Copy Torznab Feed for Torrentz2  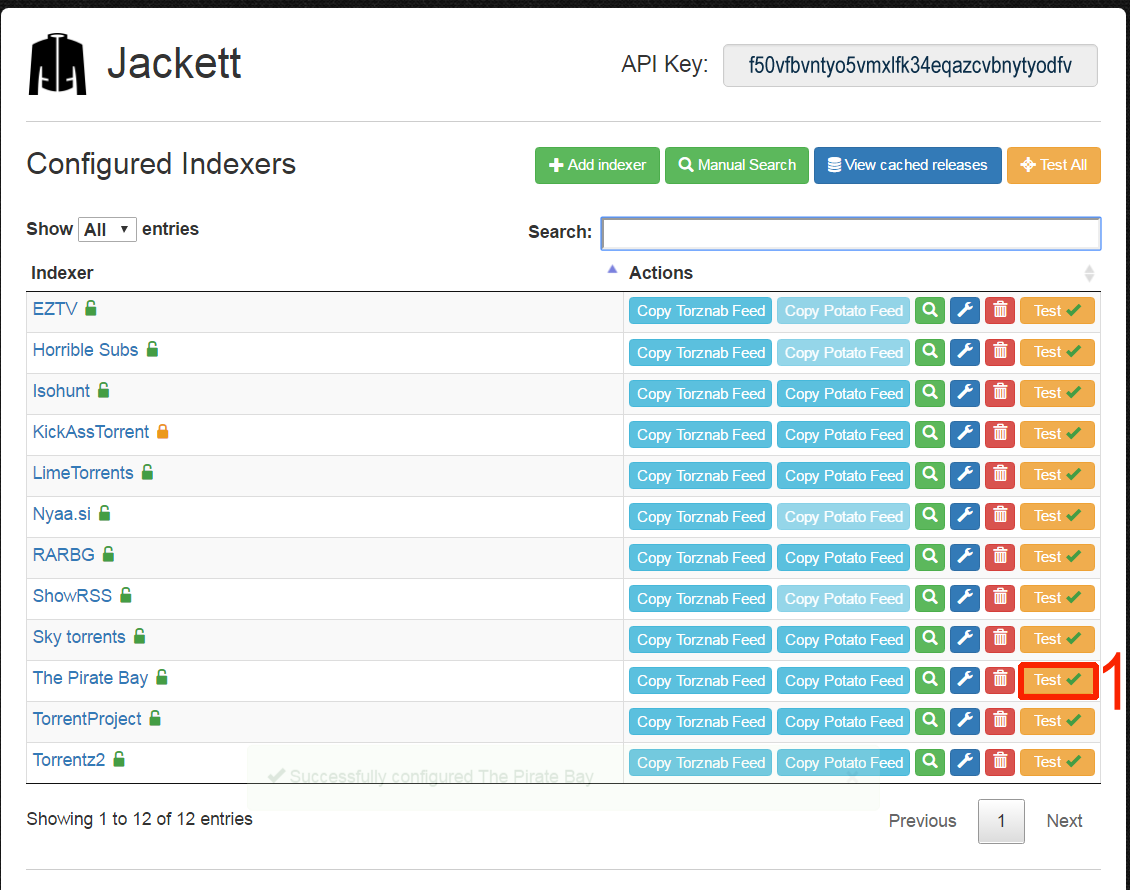[700, 762]
